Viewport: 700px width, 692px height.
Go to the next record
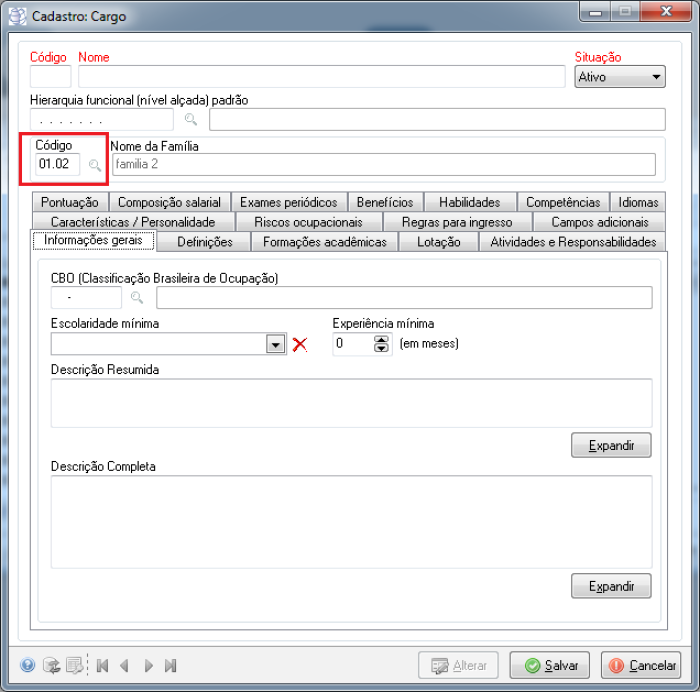coord(148,665)
